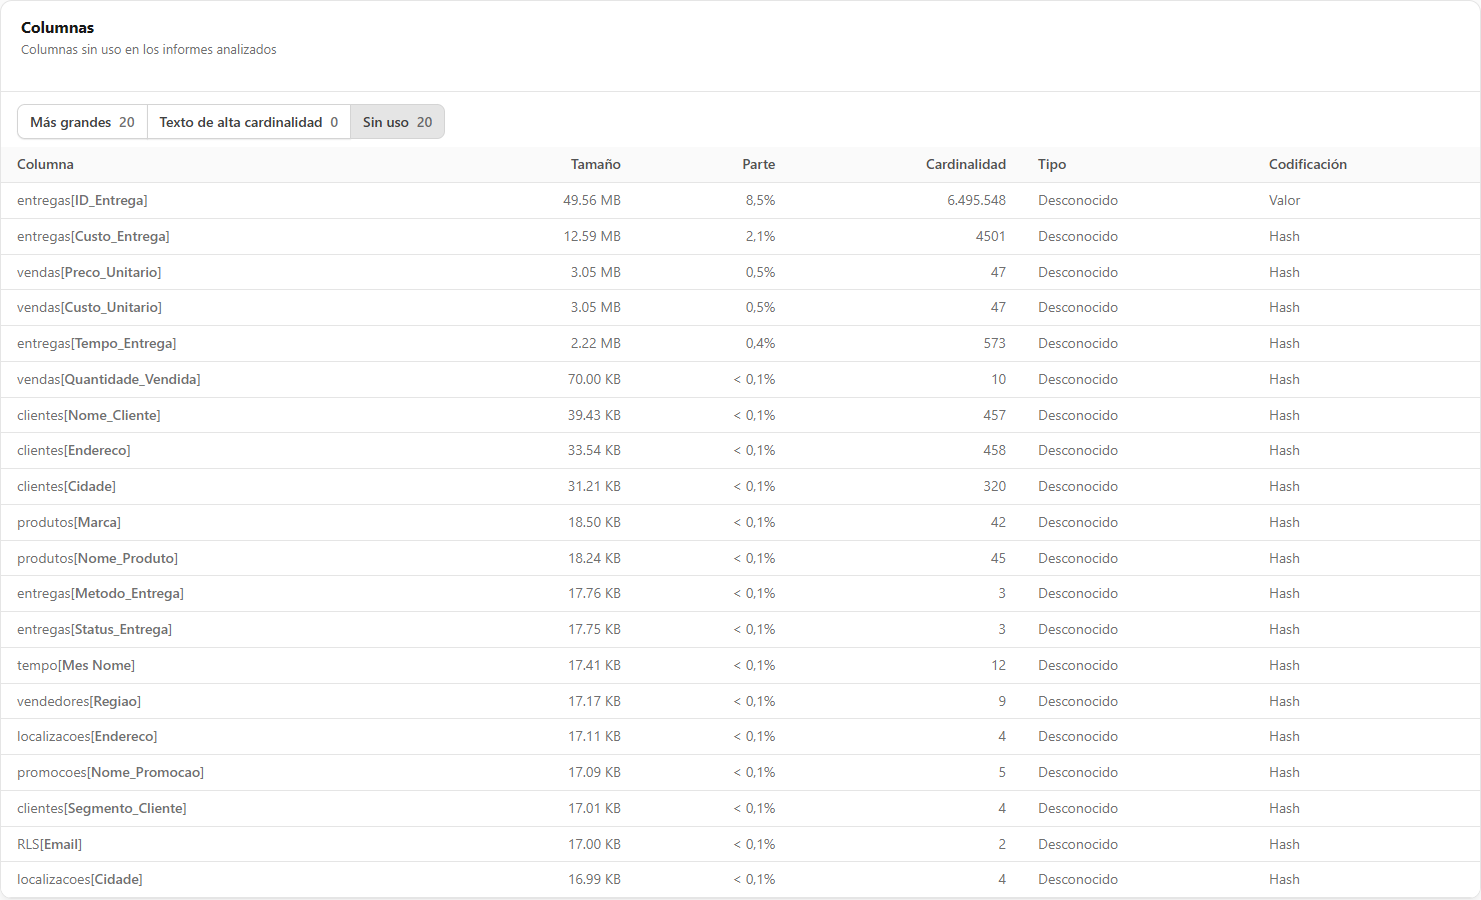Select localizacoes[Cidade] row
This screenshot has height=900, width=1481.
pos(740,879)
